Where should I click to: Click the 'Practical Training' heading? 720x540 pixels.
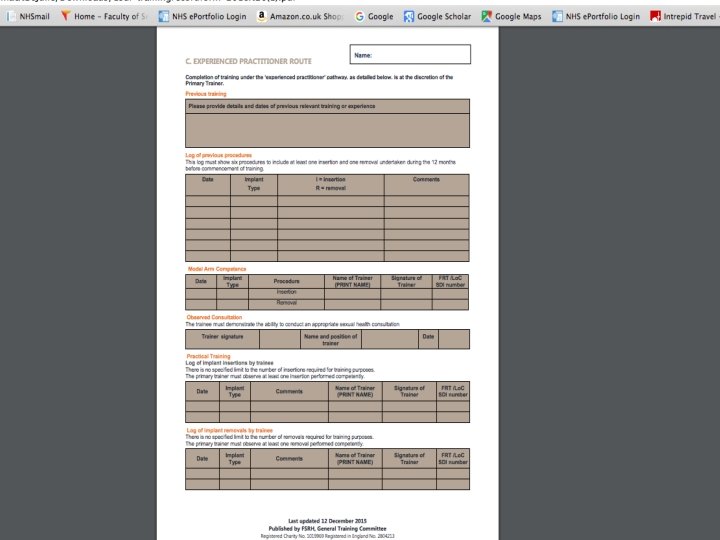pos(208,356)
